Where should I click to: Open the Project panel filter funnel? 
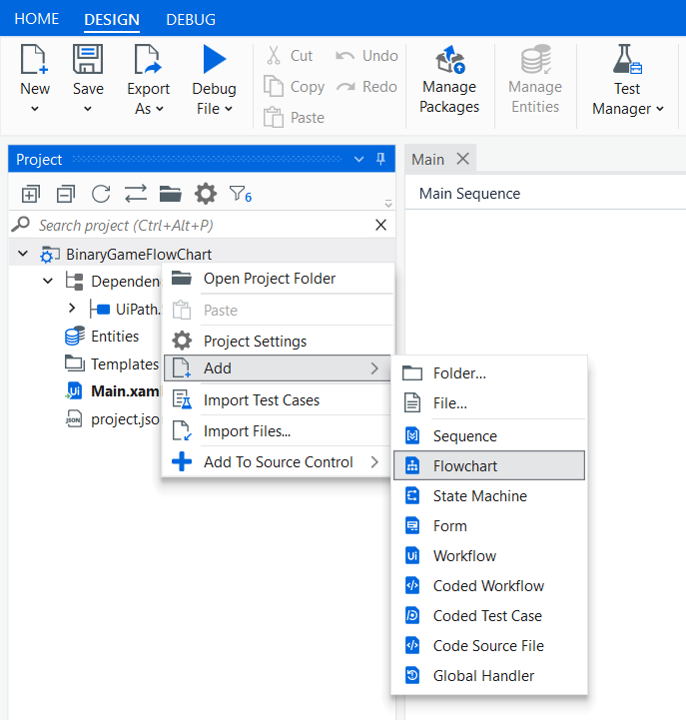pos(240,194)
